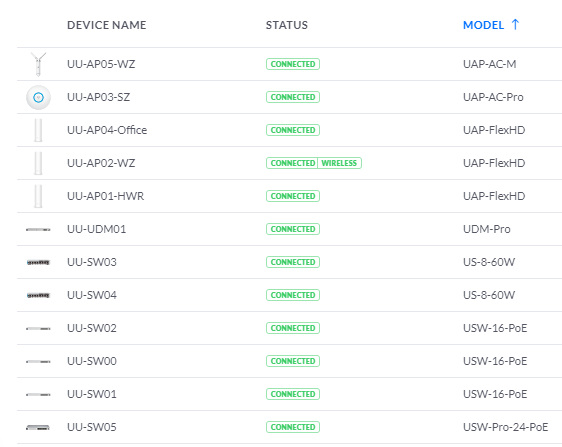
Task: Click the ascending sort arrow beside MODEL
Action: pos(515,24)
